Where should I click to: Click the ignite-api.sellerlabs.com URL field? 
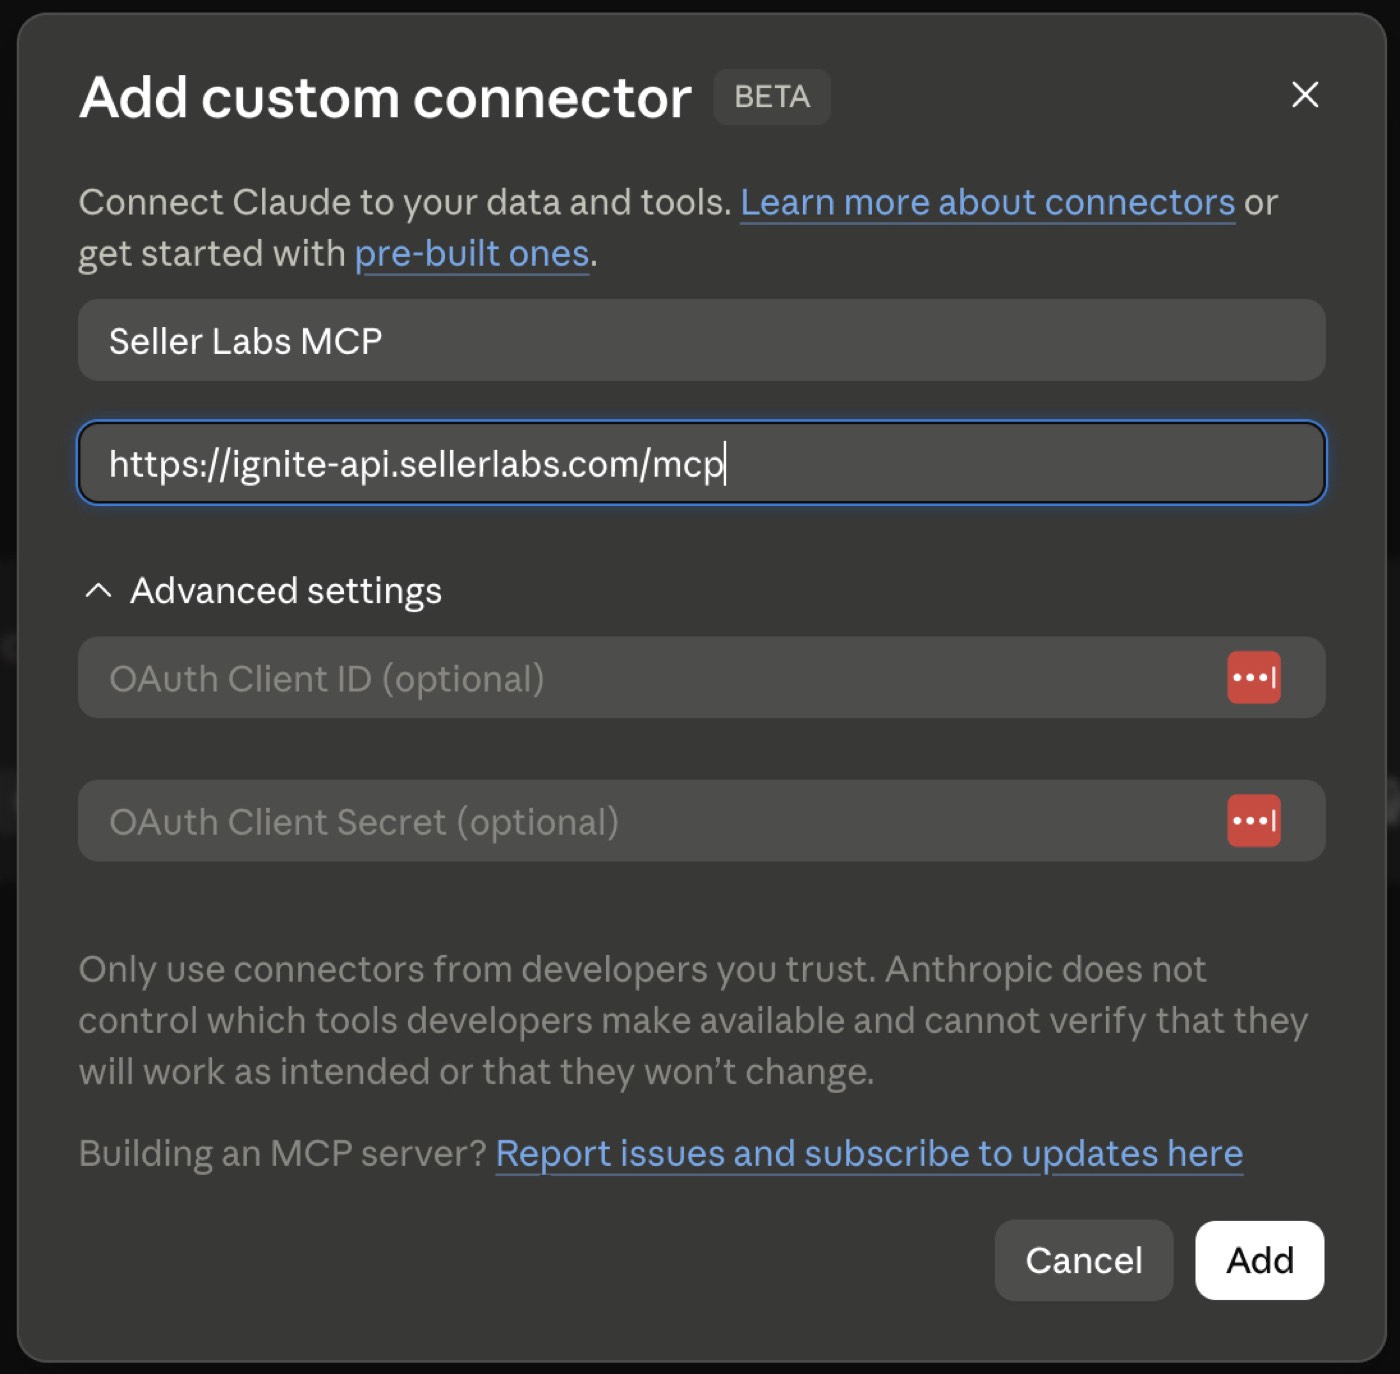point(702,463)
